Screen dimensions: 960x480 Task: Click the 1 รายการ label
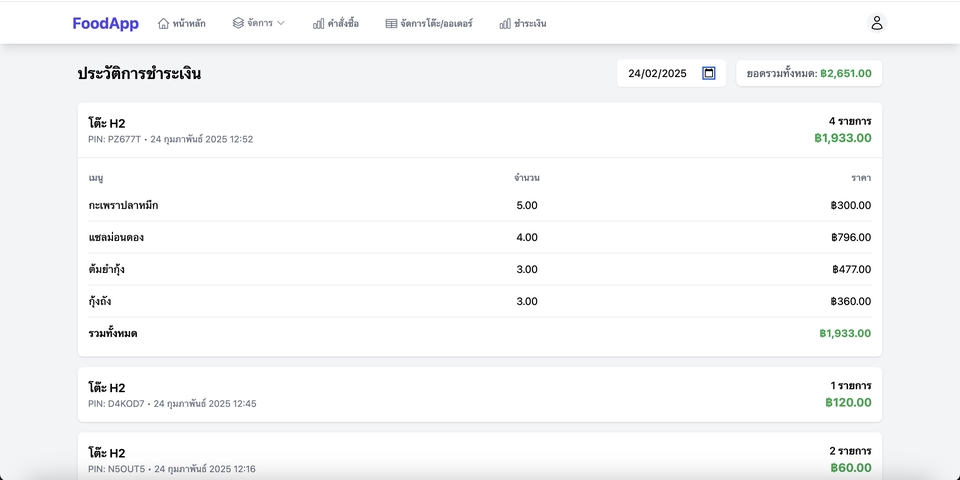851,385
